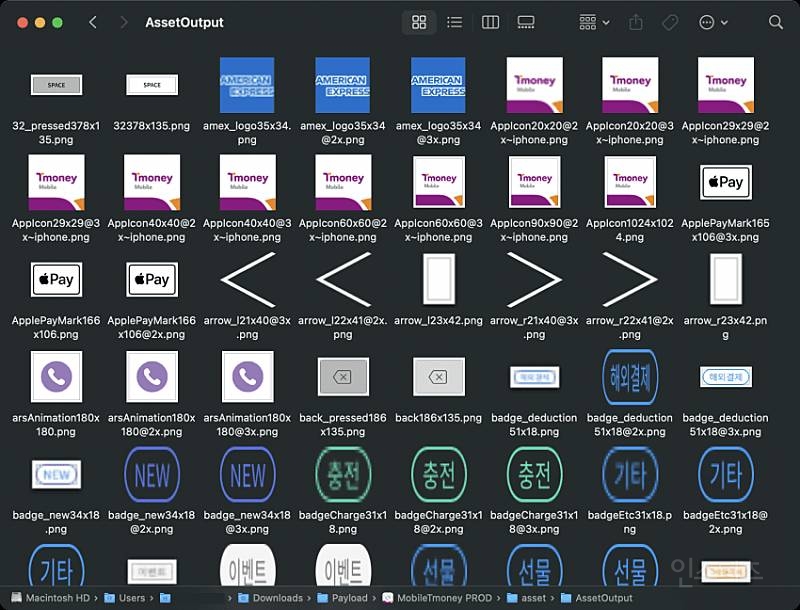Select the 32378x135.png file icon

coord(152,85)
